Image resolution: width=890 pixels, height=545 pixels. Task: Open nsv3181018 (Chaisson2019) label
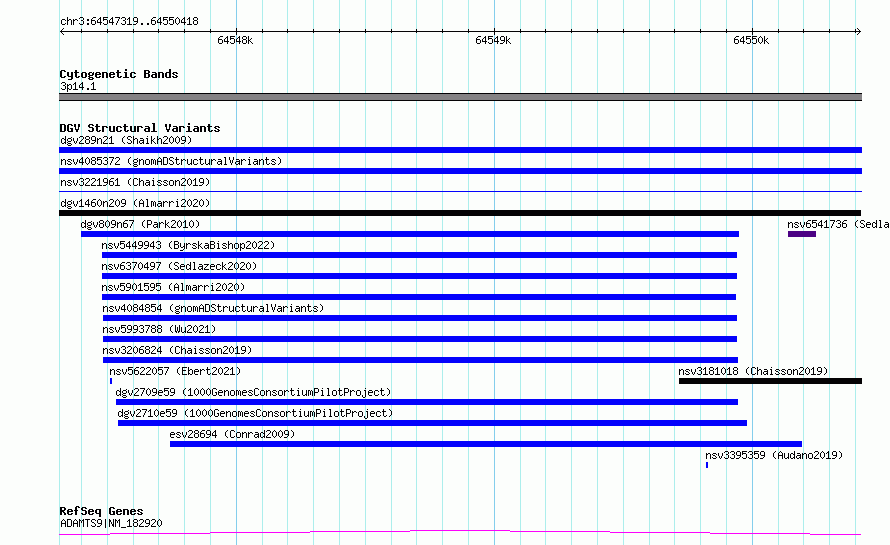pyautogui.click(x=753, y=371)
